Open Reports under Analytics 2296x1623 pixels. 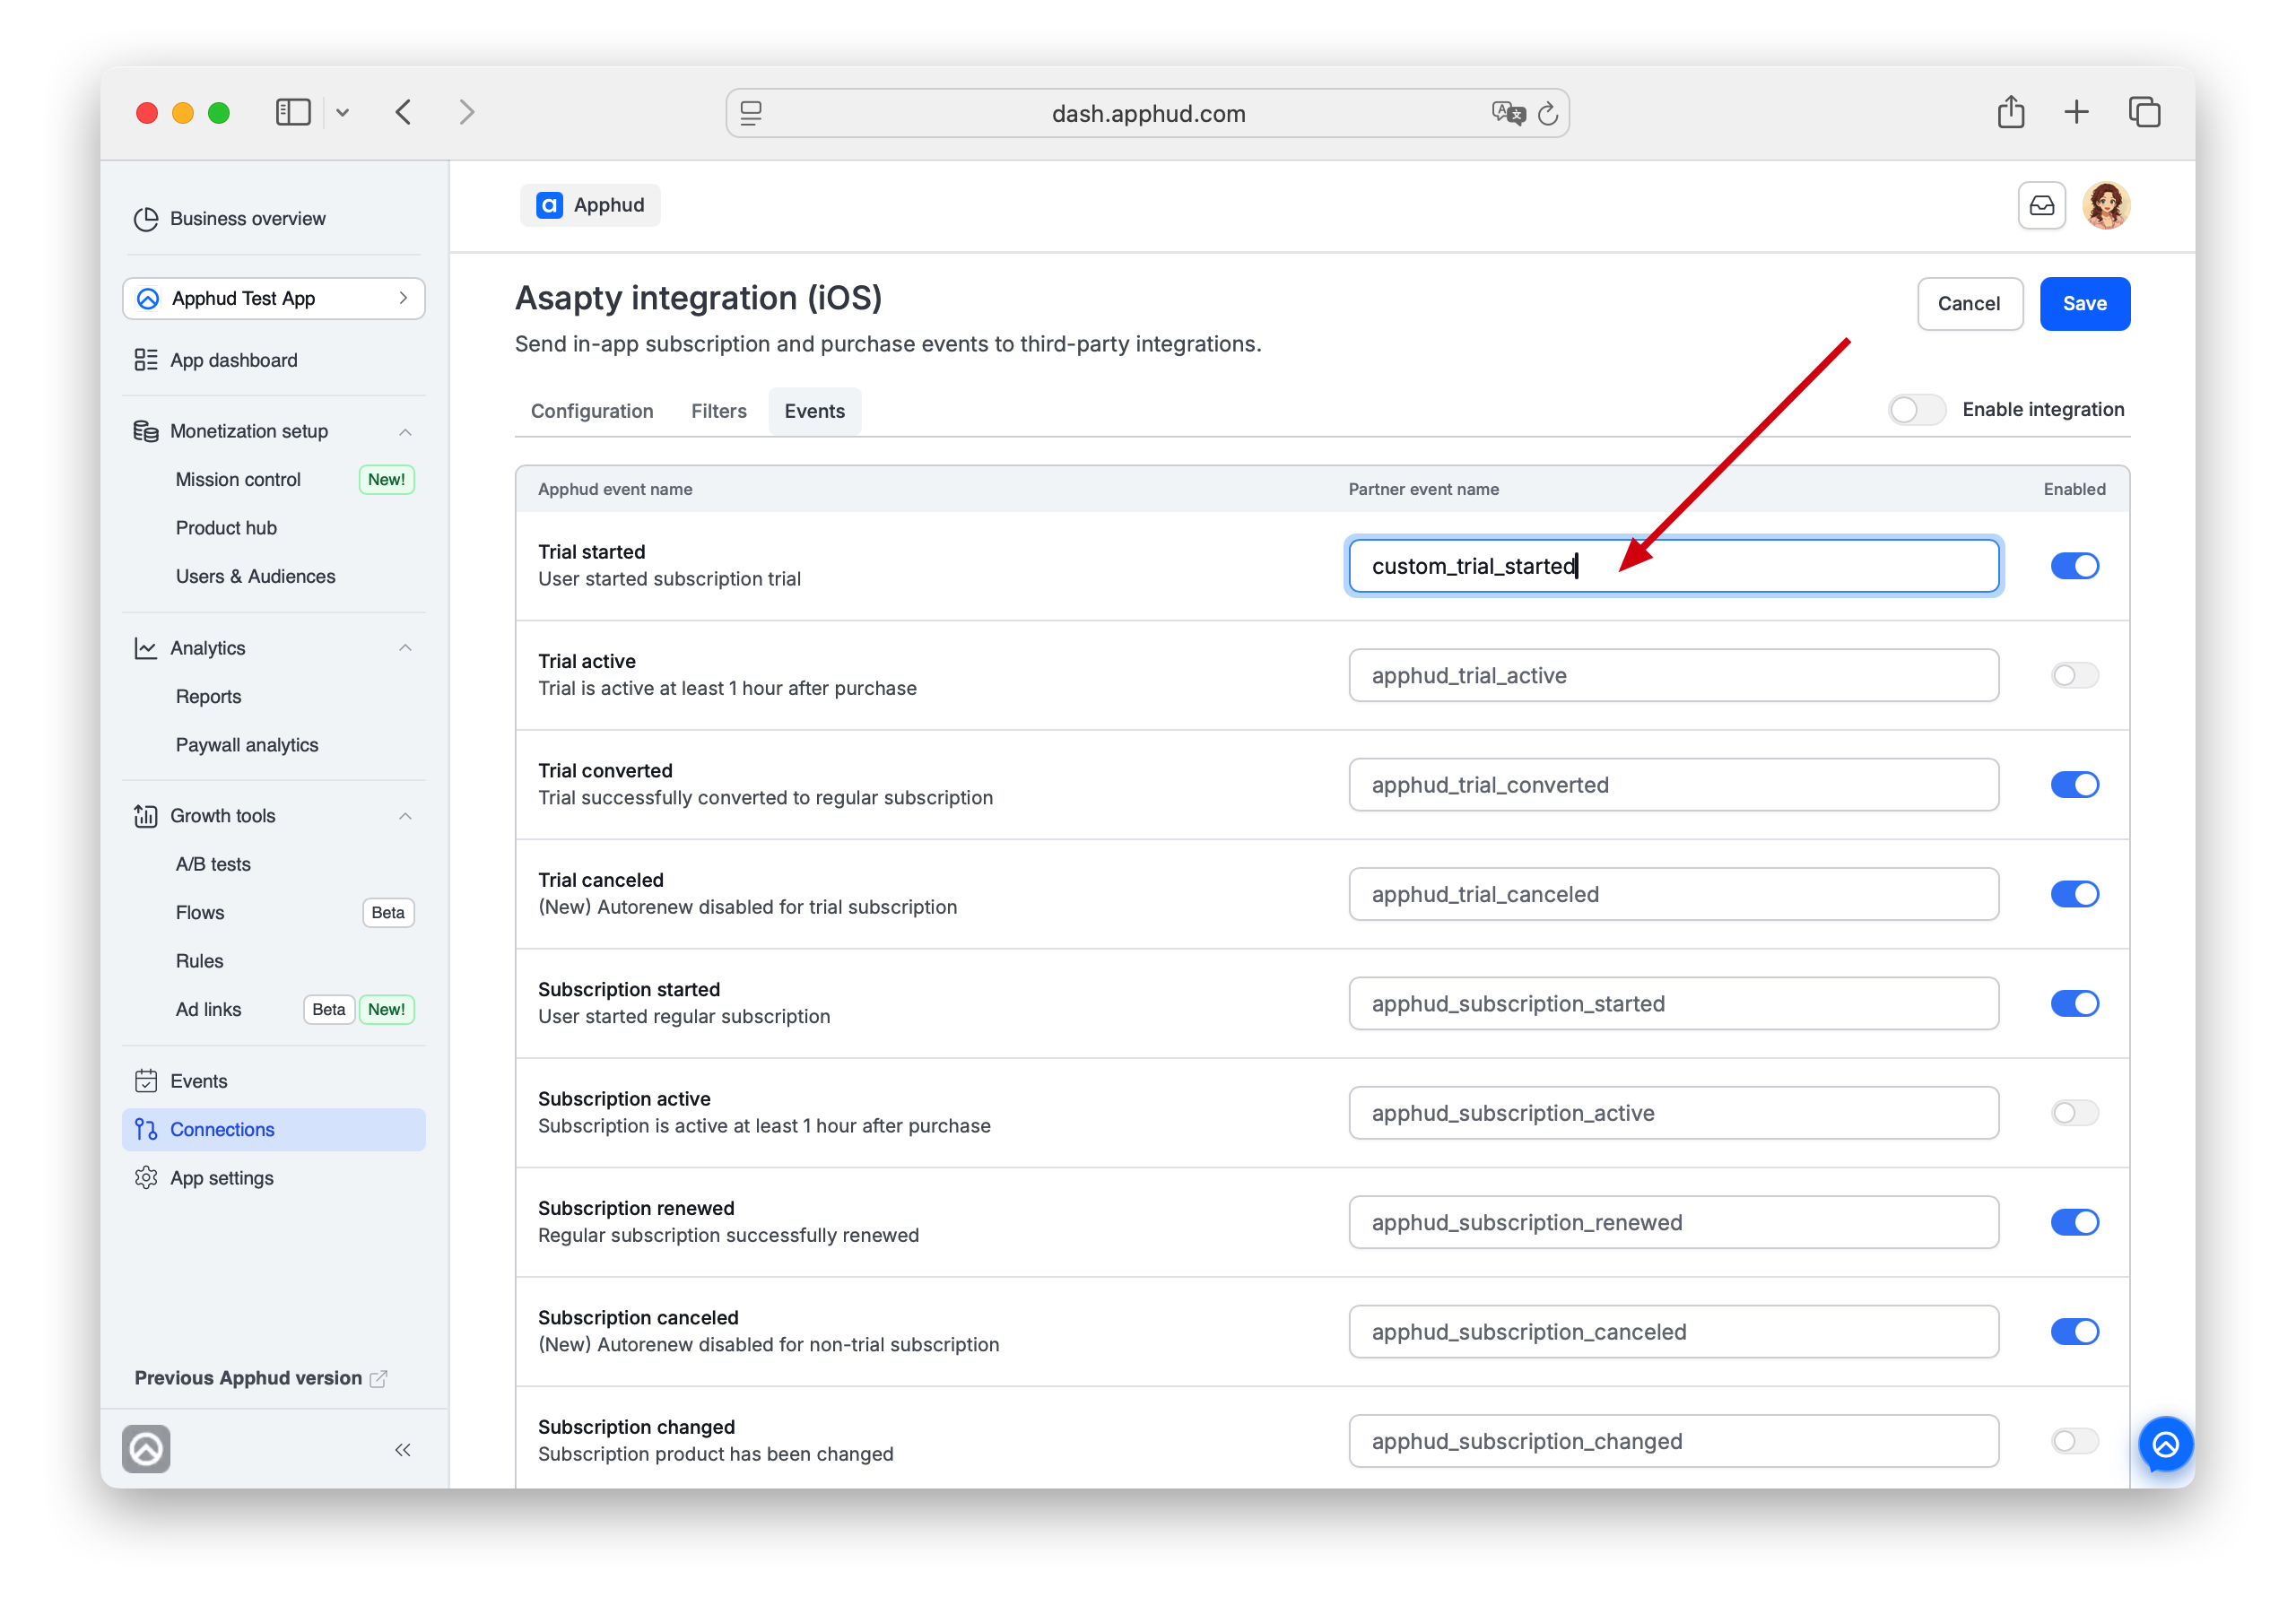coord(208,697)
